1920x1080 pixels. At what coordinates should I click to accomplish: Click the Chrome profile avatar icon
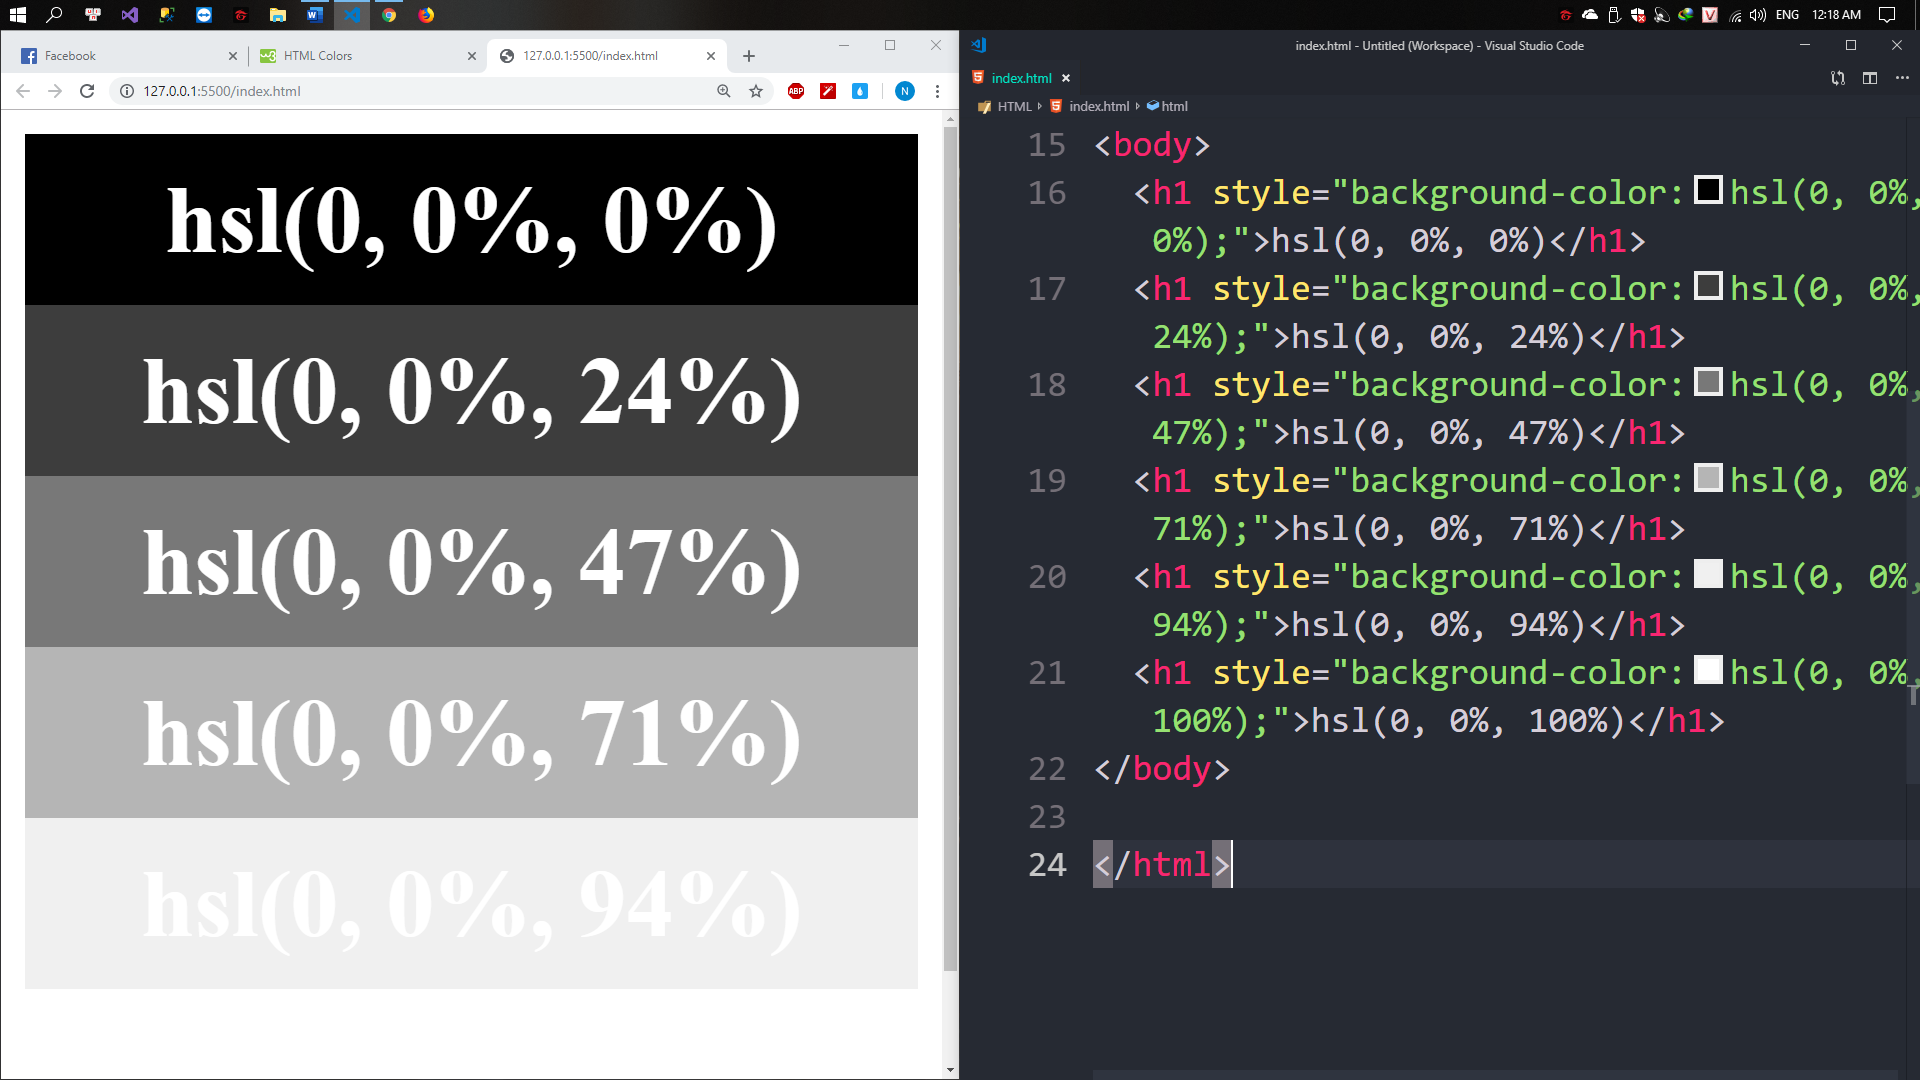[x=905, y=91]
